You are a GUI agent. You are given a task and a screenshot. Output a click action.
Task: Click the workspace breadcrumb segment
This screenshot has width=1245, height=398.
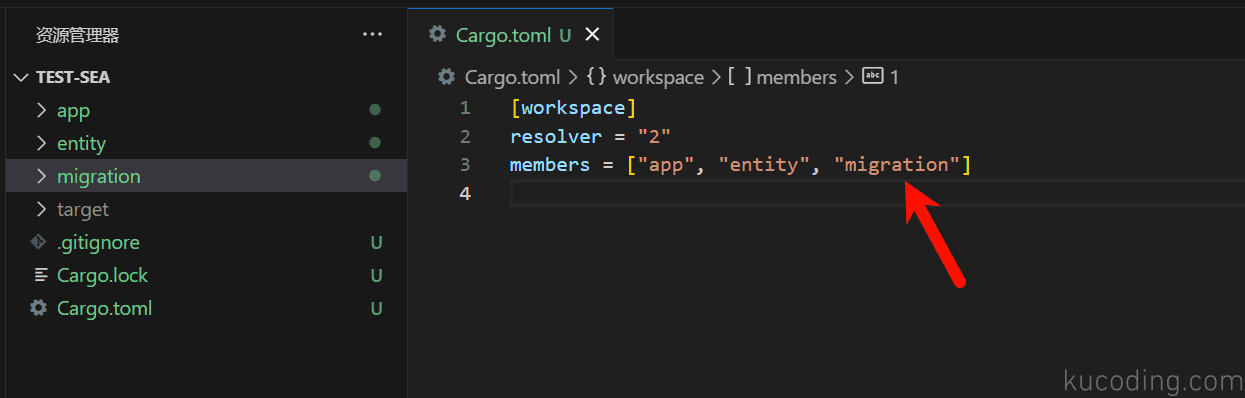point(658,77)
